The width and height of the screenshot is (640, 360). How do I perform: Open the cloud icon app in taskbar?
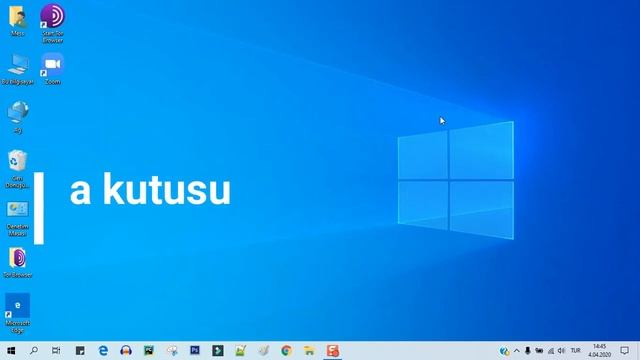[172, 351]
